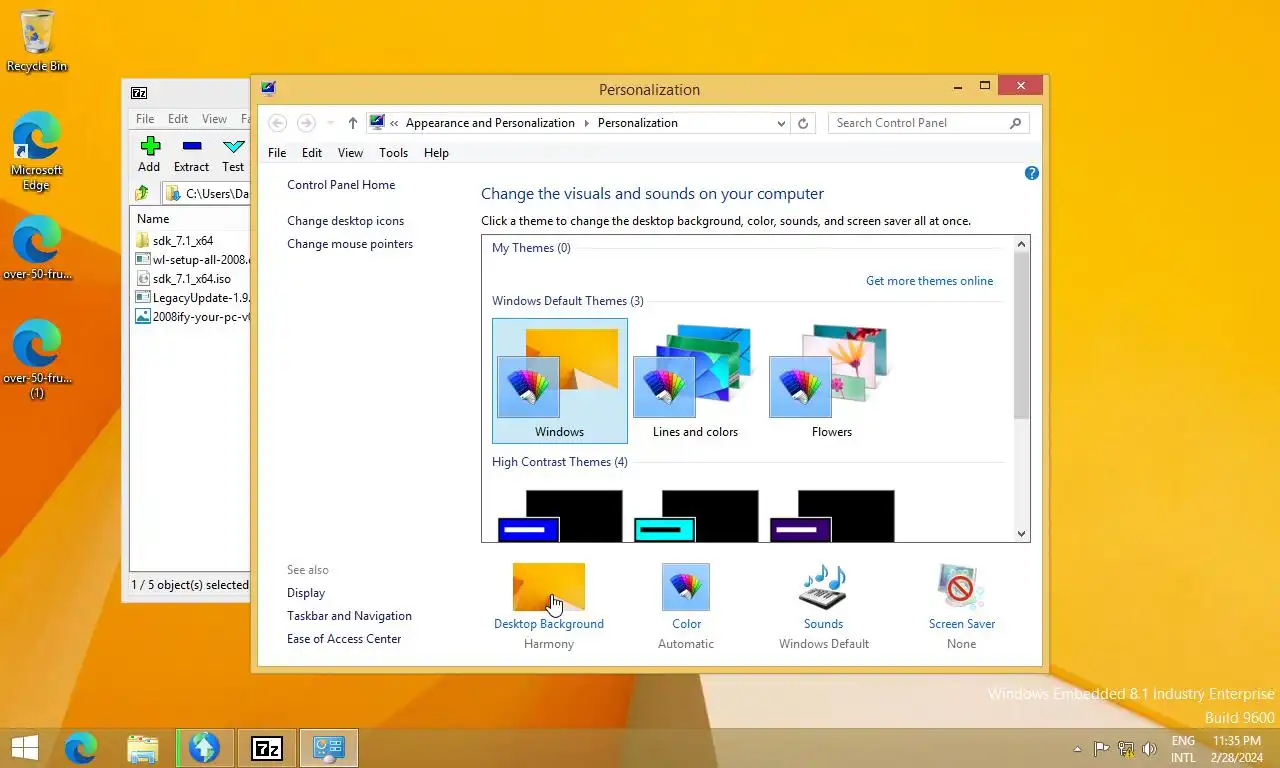Open Color settings icon

coord(686,587)
